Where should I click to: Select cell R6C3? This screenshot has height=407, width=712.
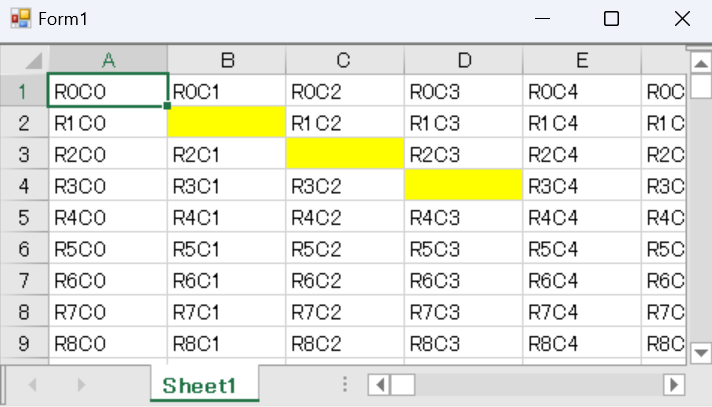point(464,280)
